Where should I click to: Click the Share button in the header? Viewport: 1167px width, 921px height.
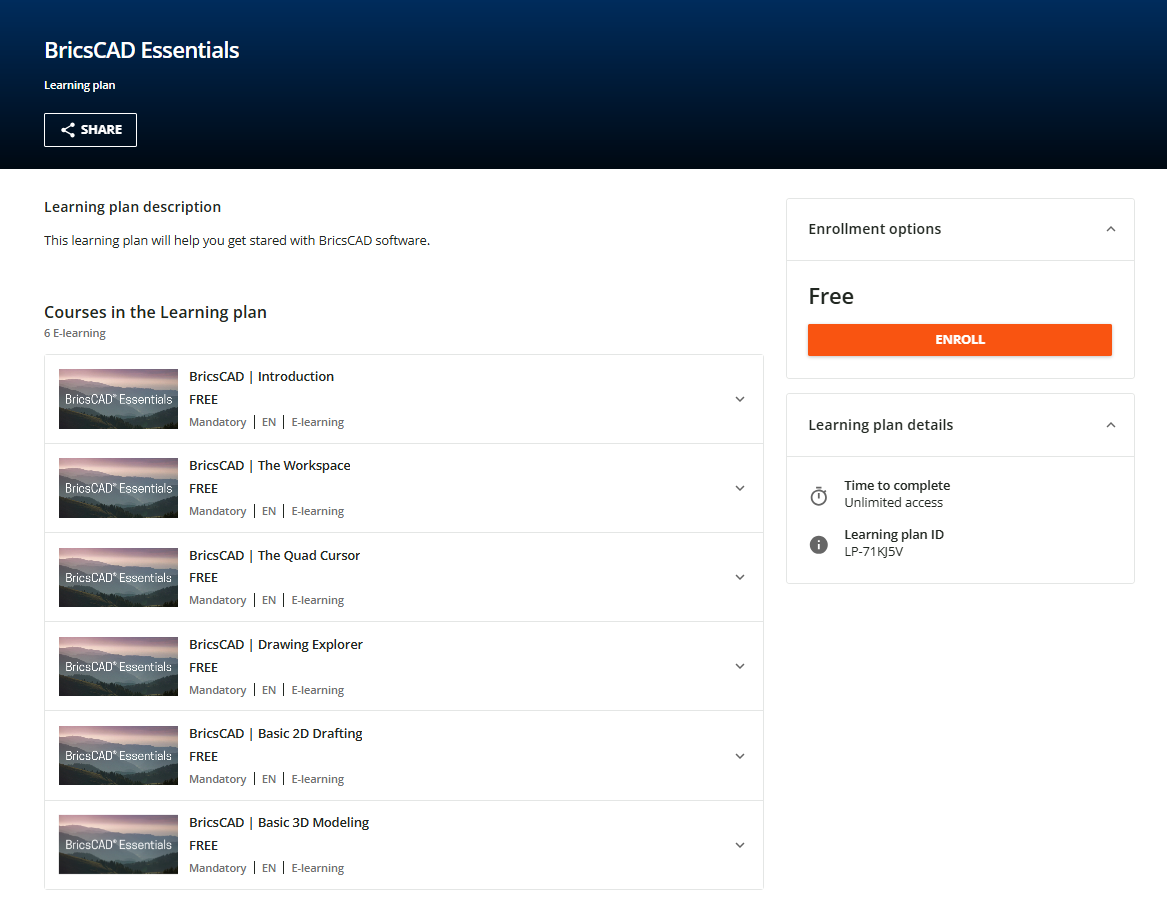coord(90,130)
